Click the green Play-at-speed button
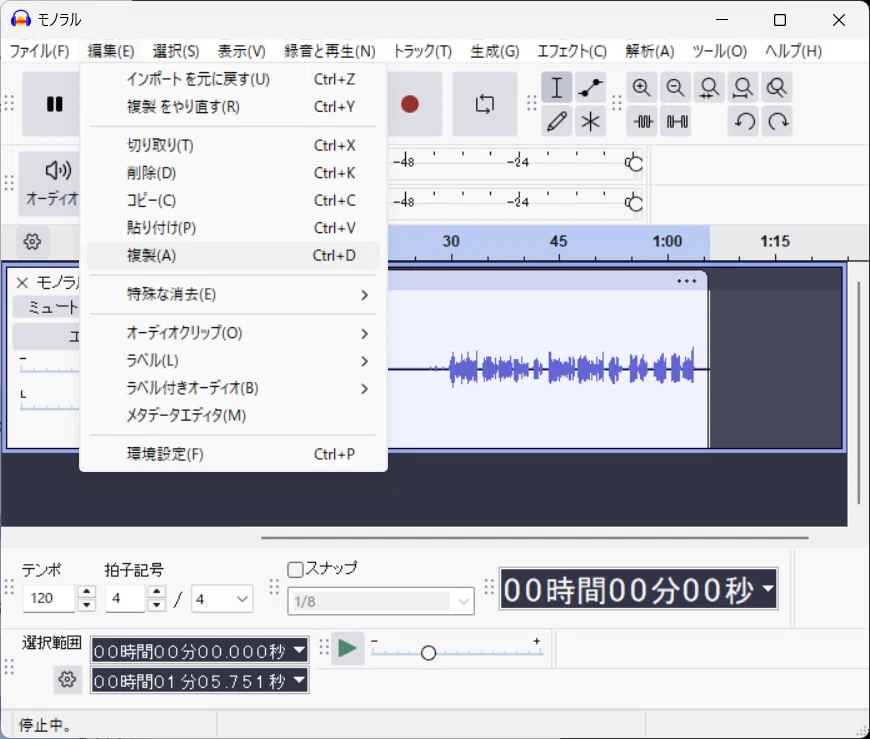This screenshot has width=870, height=739. [x=347, y=648]
